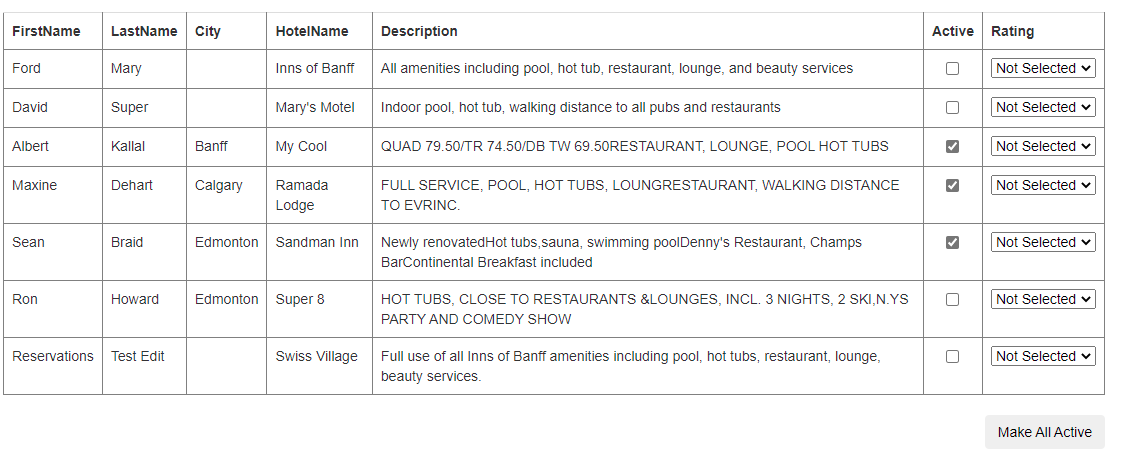Uncheck Active for My Cool hotel
The image size is (1123, 467).
click(952, 146)
